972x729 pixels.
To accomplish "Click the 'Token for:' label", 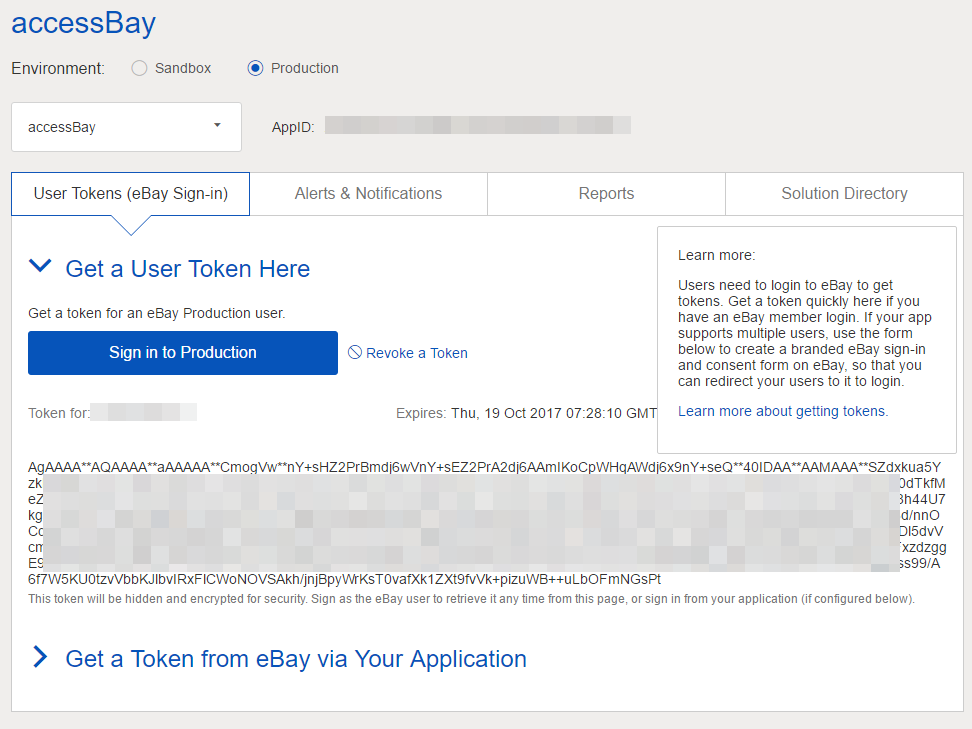I will point(59,413).
